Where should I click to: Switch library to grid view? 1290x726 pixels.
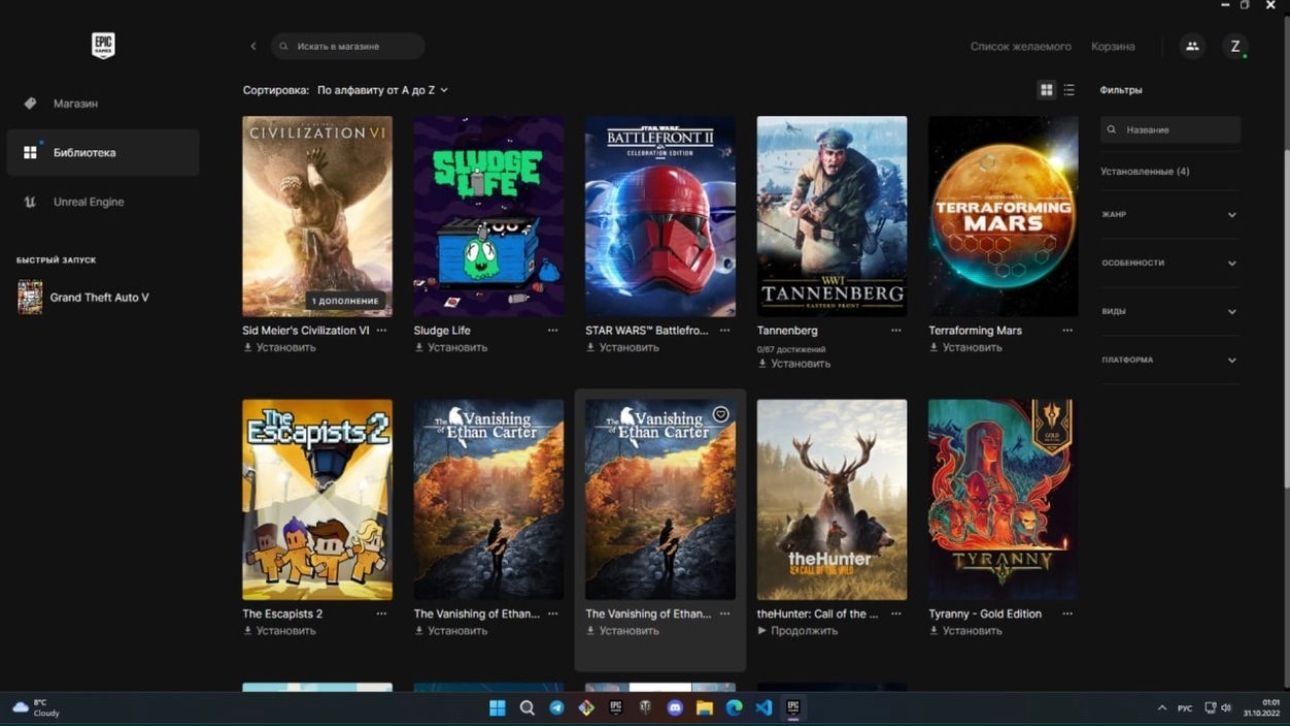pos(1046,90)
